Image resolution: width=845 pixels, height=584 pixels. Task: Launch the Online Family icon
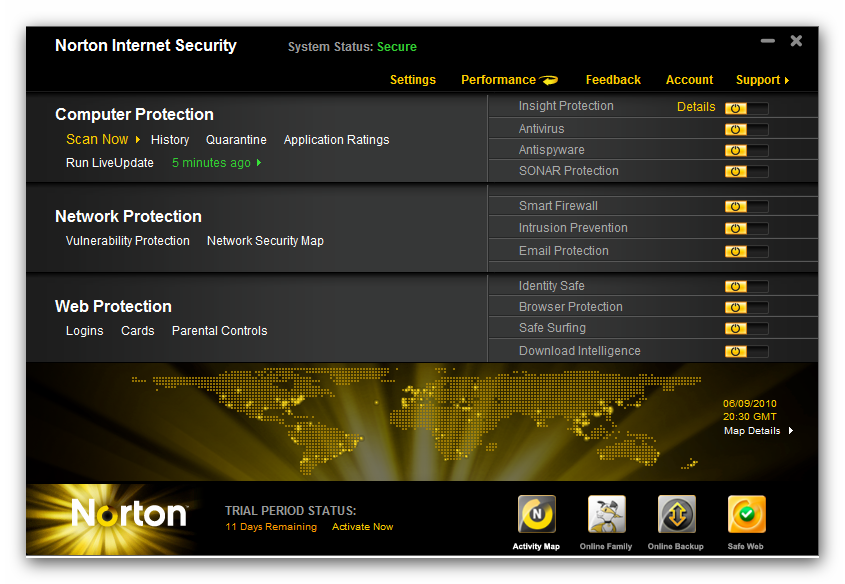click(x=606, y=515)
